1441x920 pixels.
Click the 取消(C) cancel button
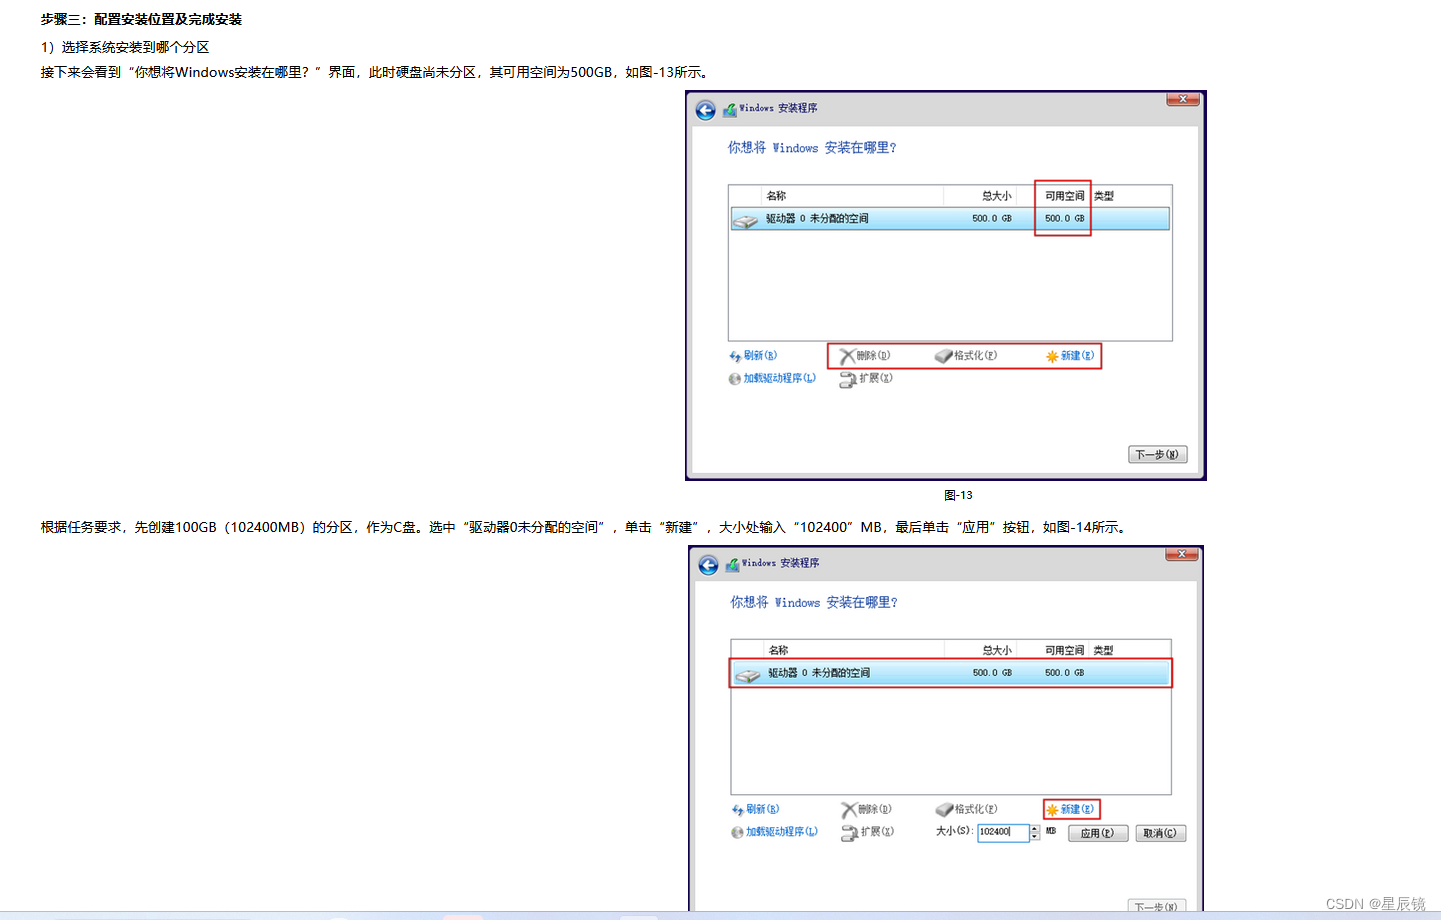pyautogui.click(x=1161, y=833)
